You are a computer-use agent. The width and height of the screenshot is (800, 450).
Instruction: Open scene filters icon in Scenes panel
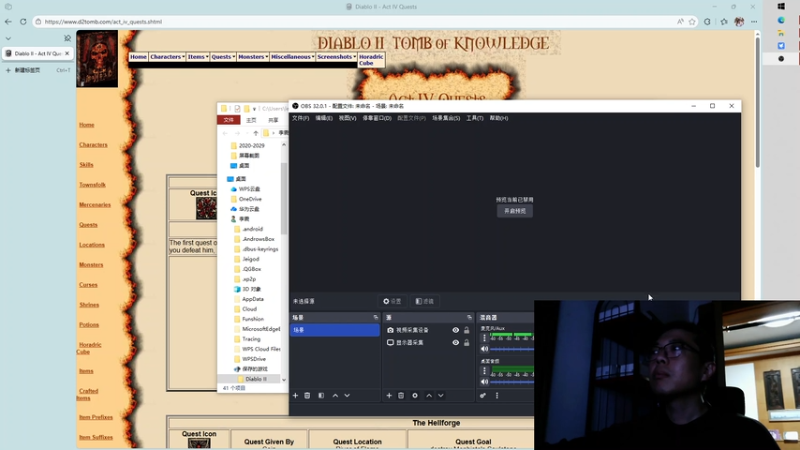pyautogui.click(x=321, y=395)
